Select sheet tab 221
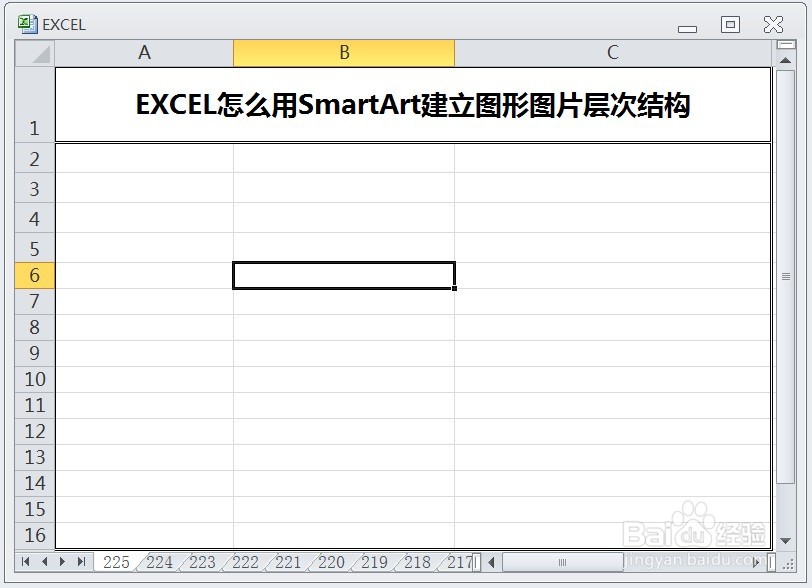The width and height of the screenshot is (812, 588). 288,562
